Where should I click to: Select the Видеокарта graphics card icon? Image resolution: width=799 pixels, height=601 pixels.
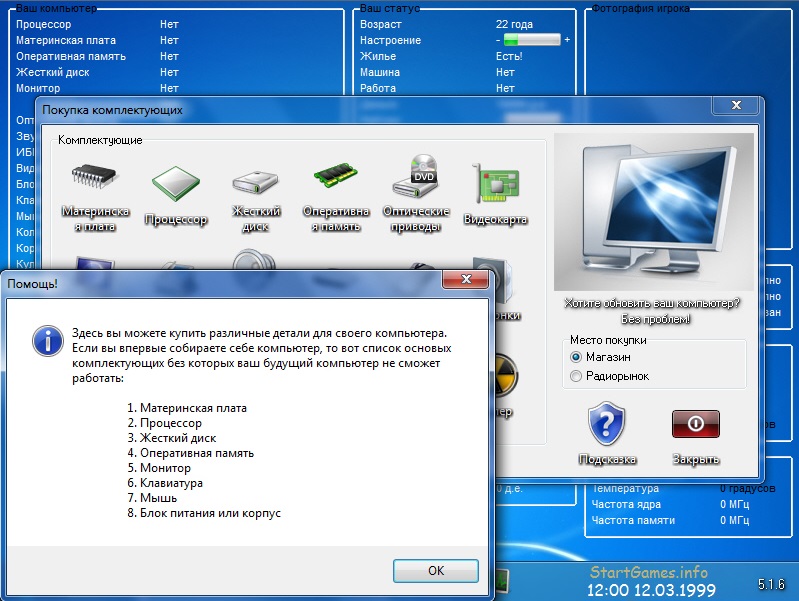(495, 184)
